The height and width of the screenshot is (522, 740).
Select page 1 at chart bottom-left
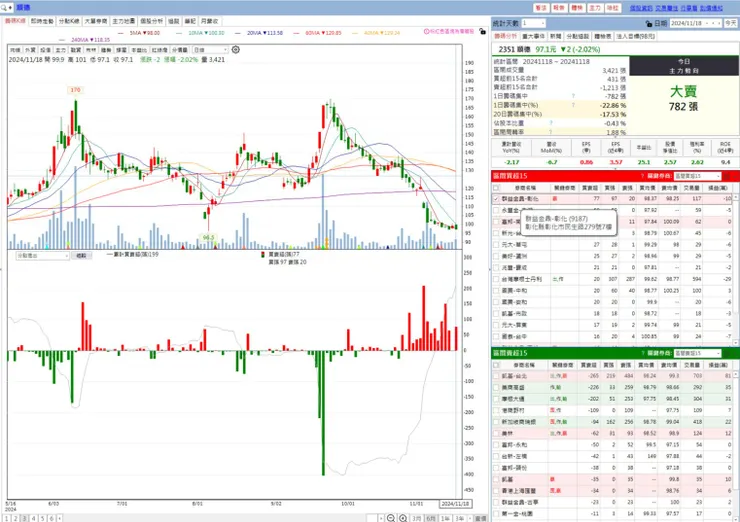(x=7, y=518)
